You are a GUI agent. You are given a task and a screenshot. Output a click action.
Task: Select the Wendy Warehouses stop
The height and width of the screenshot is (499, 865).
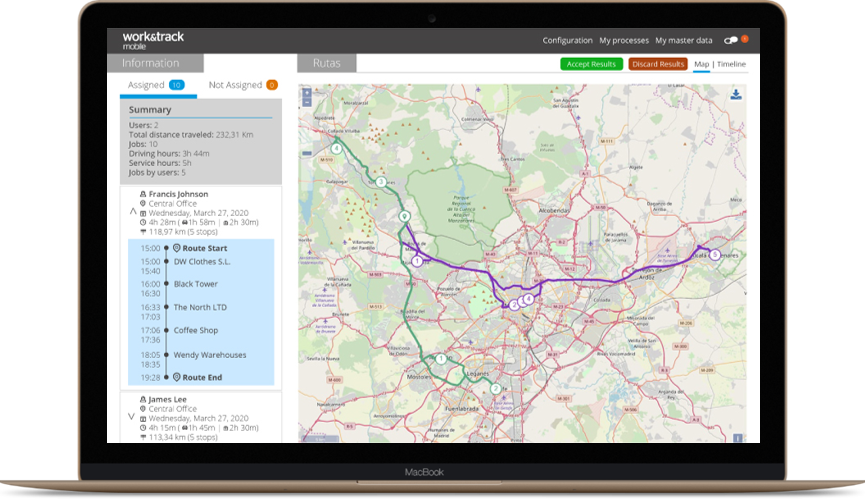tap(210, 355)
